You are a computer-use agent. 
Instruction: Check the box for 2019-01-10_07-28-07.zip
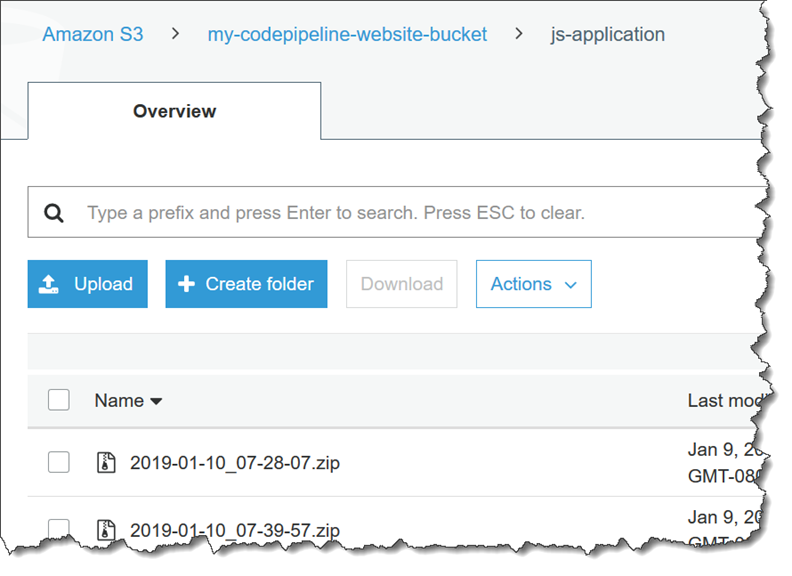[x=59, y=462]
